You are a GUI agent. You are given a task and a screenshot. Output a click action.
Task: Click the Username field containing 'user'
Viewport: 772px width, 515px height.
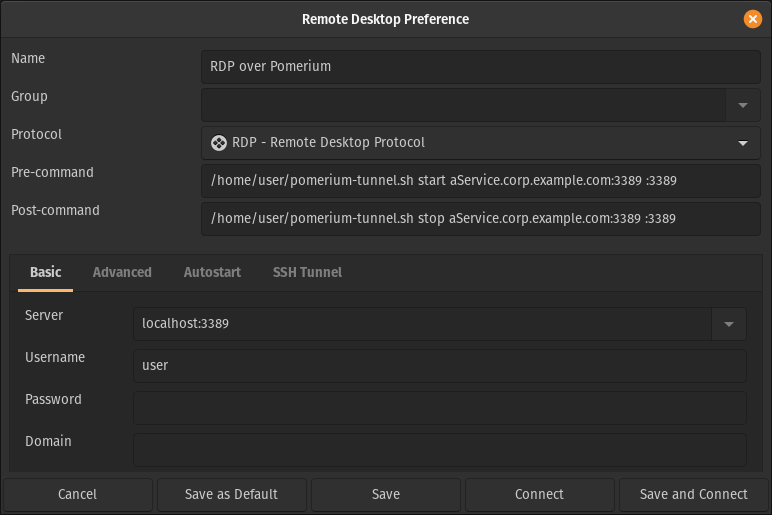point(440,366)
